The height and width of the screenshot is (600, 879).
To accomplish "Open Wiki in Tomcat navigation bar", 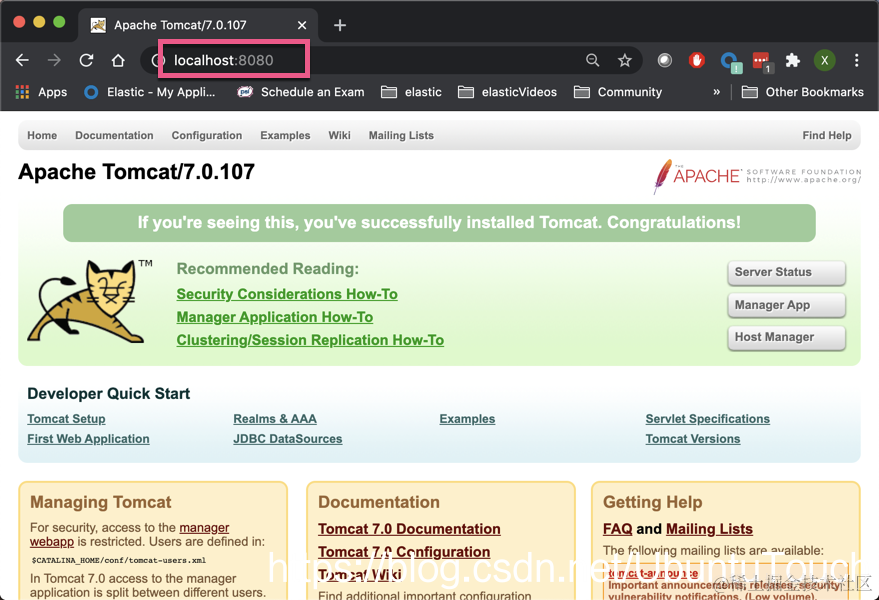I will coord(339,135).
